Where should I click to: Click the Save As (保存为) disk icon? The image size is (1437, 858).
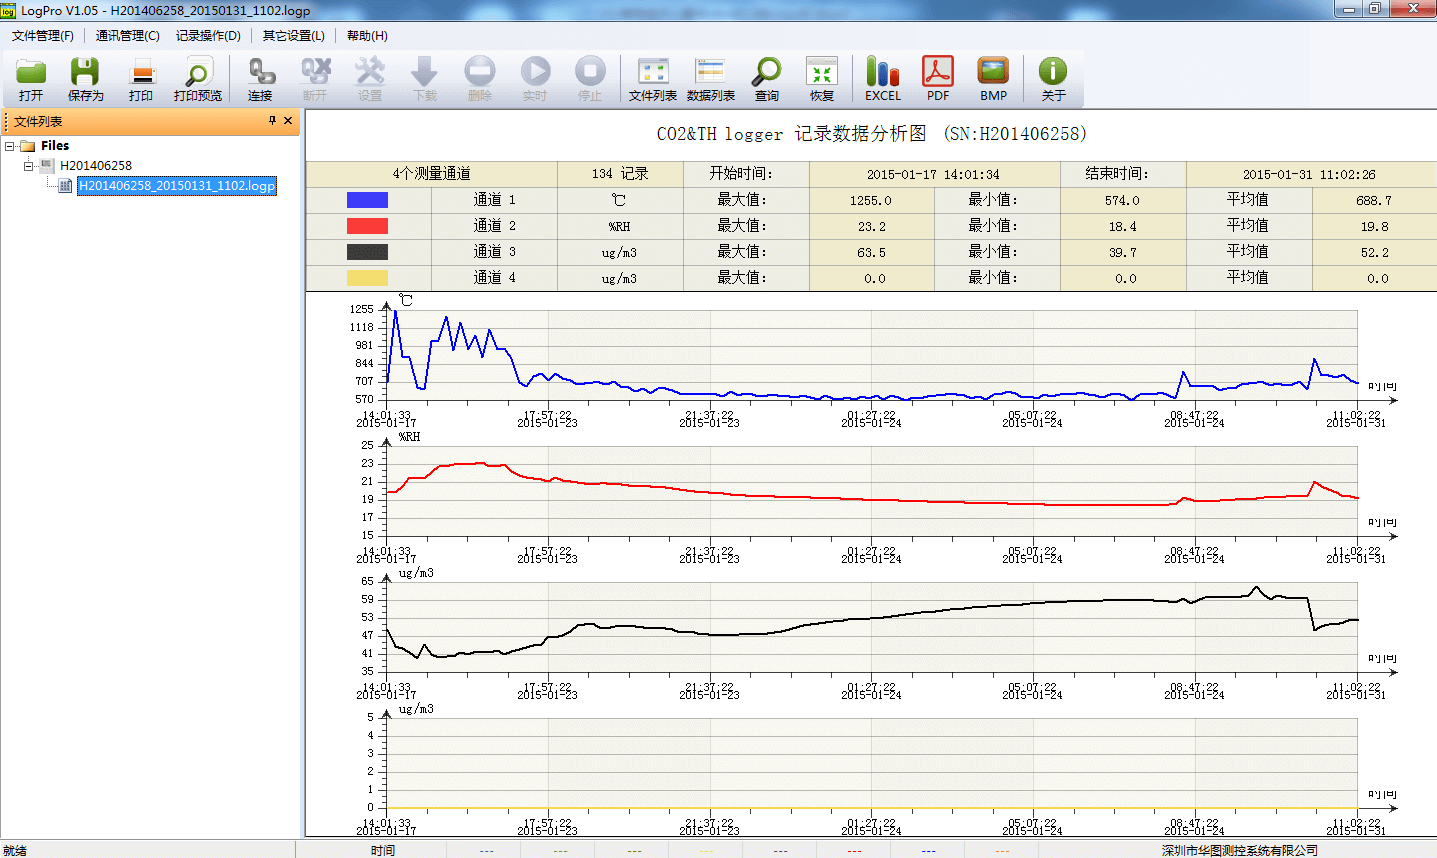click(x=85, y=78)
